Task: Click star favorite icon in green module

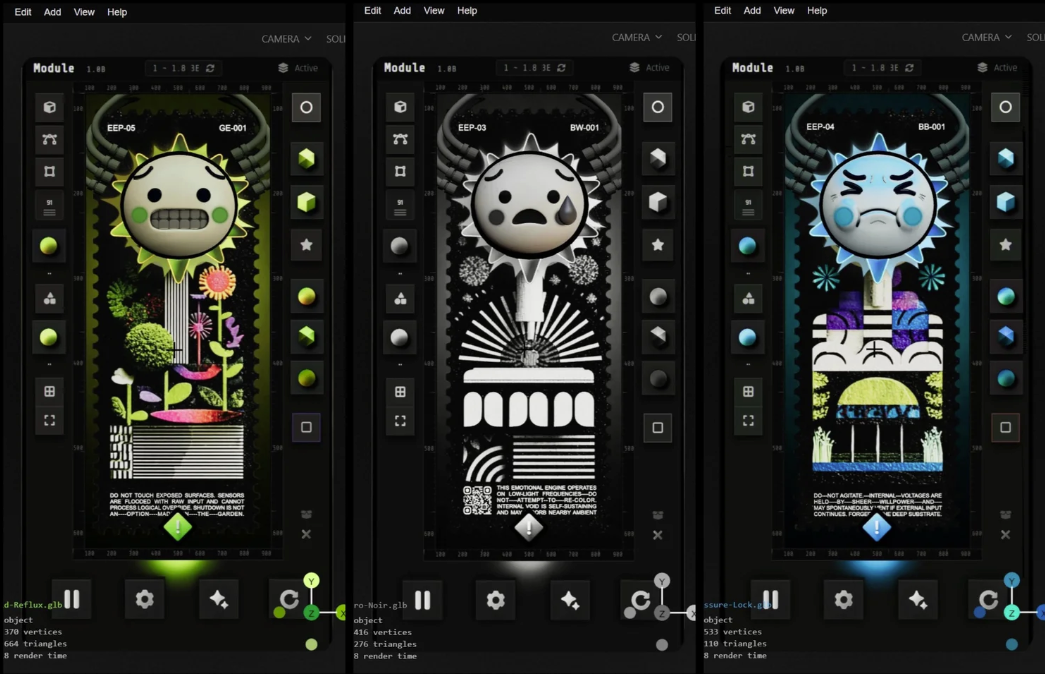Action: pyautogui.click(x=307, y=245)
